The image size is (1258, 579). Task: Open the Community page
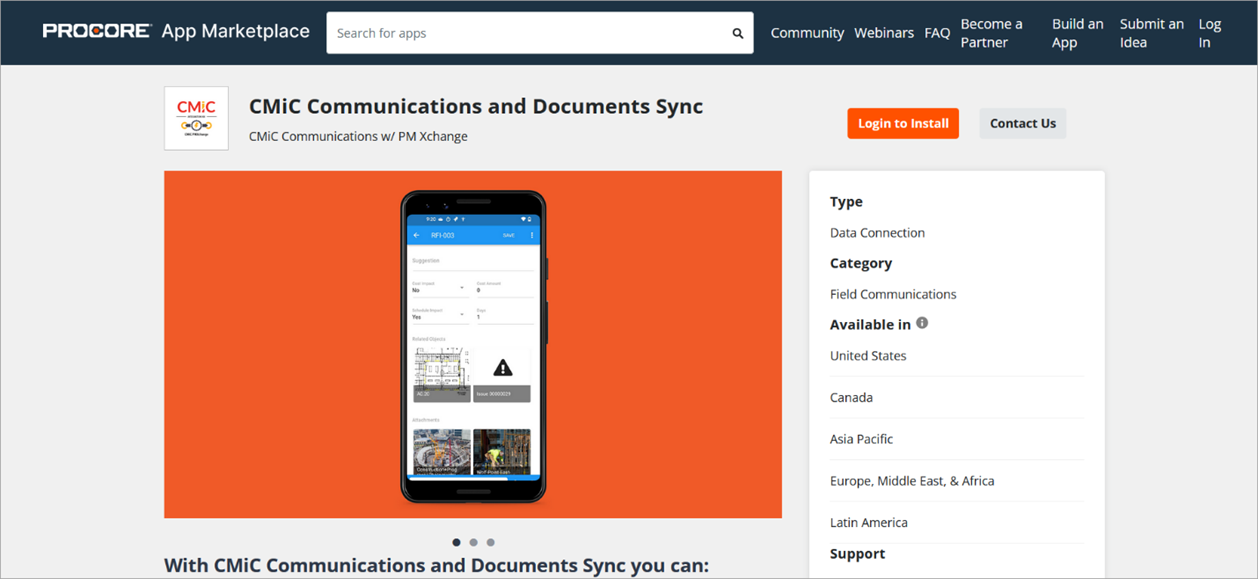click(x=807, y=33)
